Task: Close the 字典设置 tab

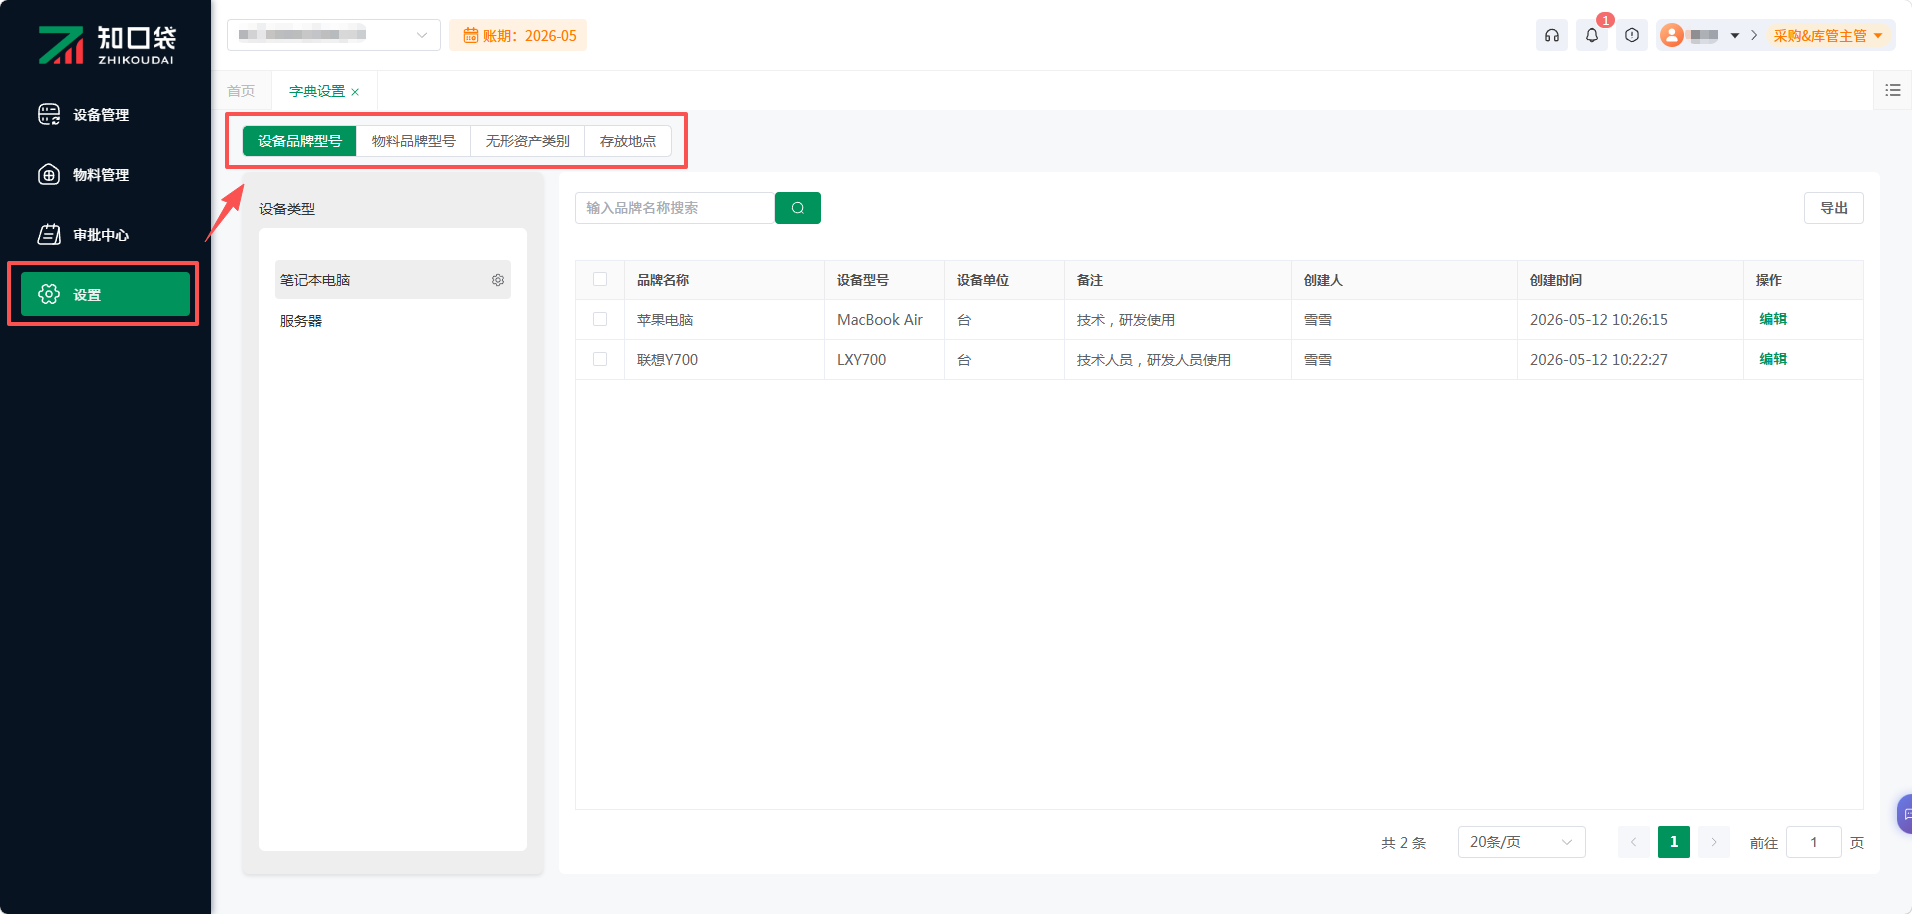Action: coord(355,92)
